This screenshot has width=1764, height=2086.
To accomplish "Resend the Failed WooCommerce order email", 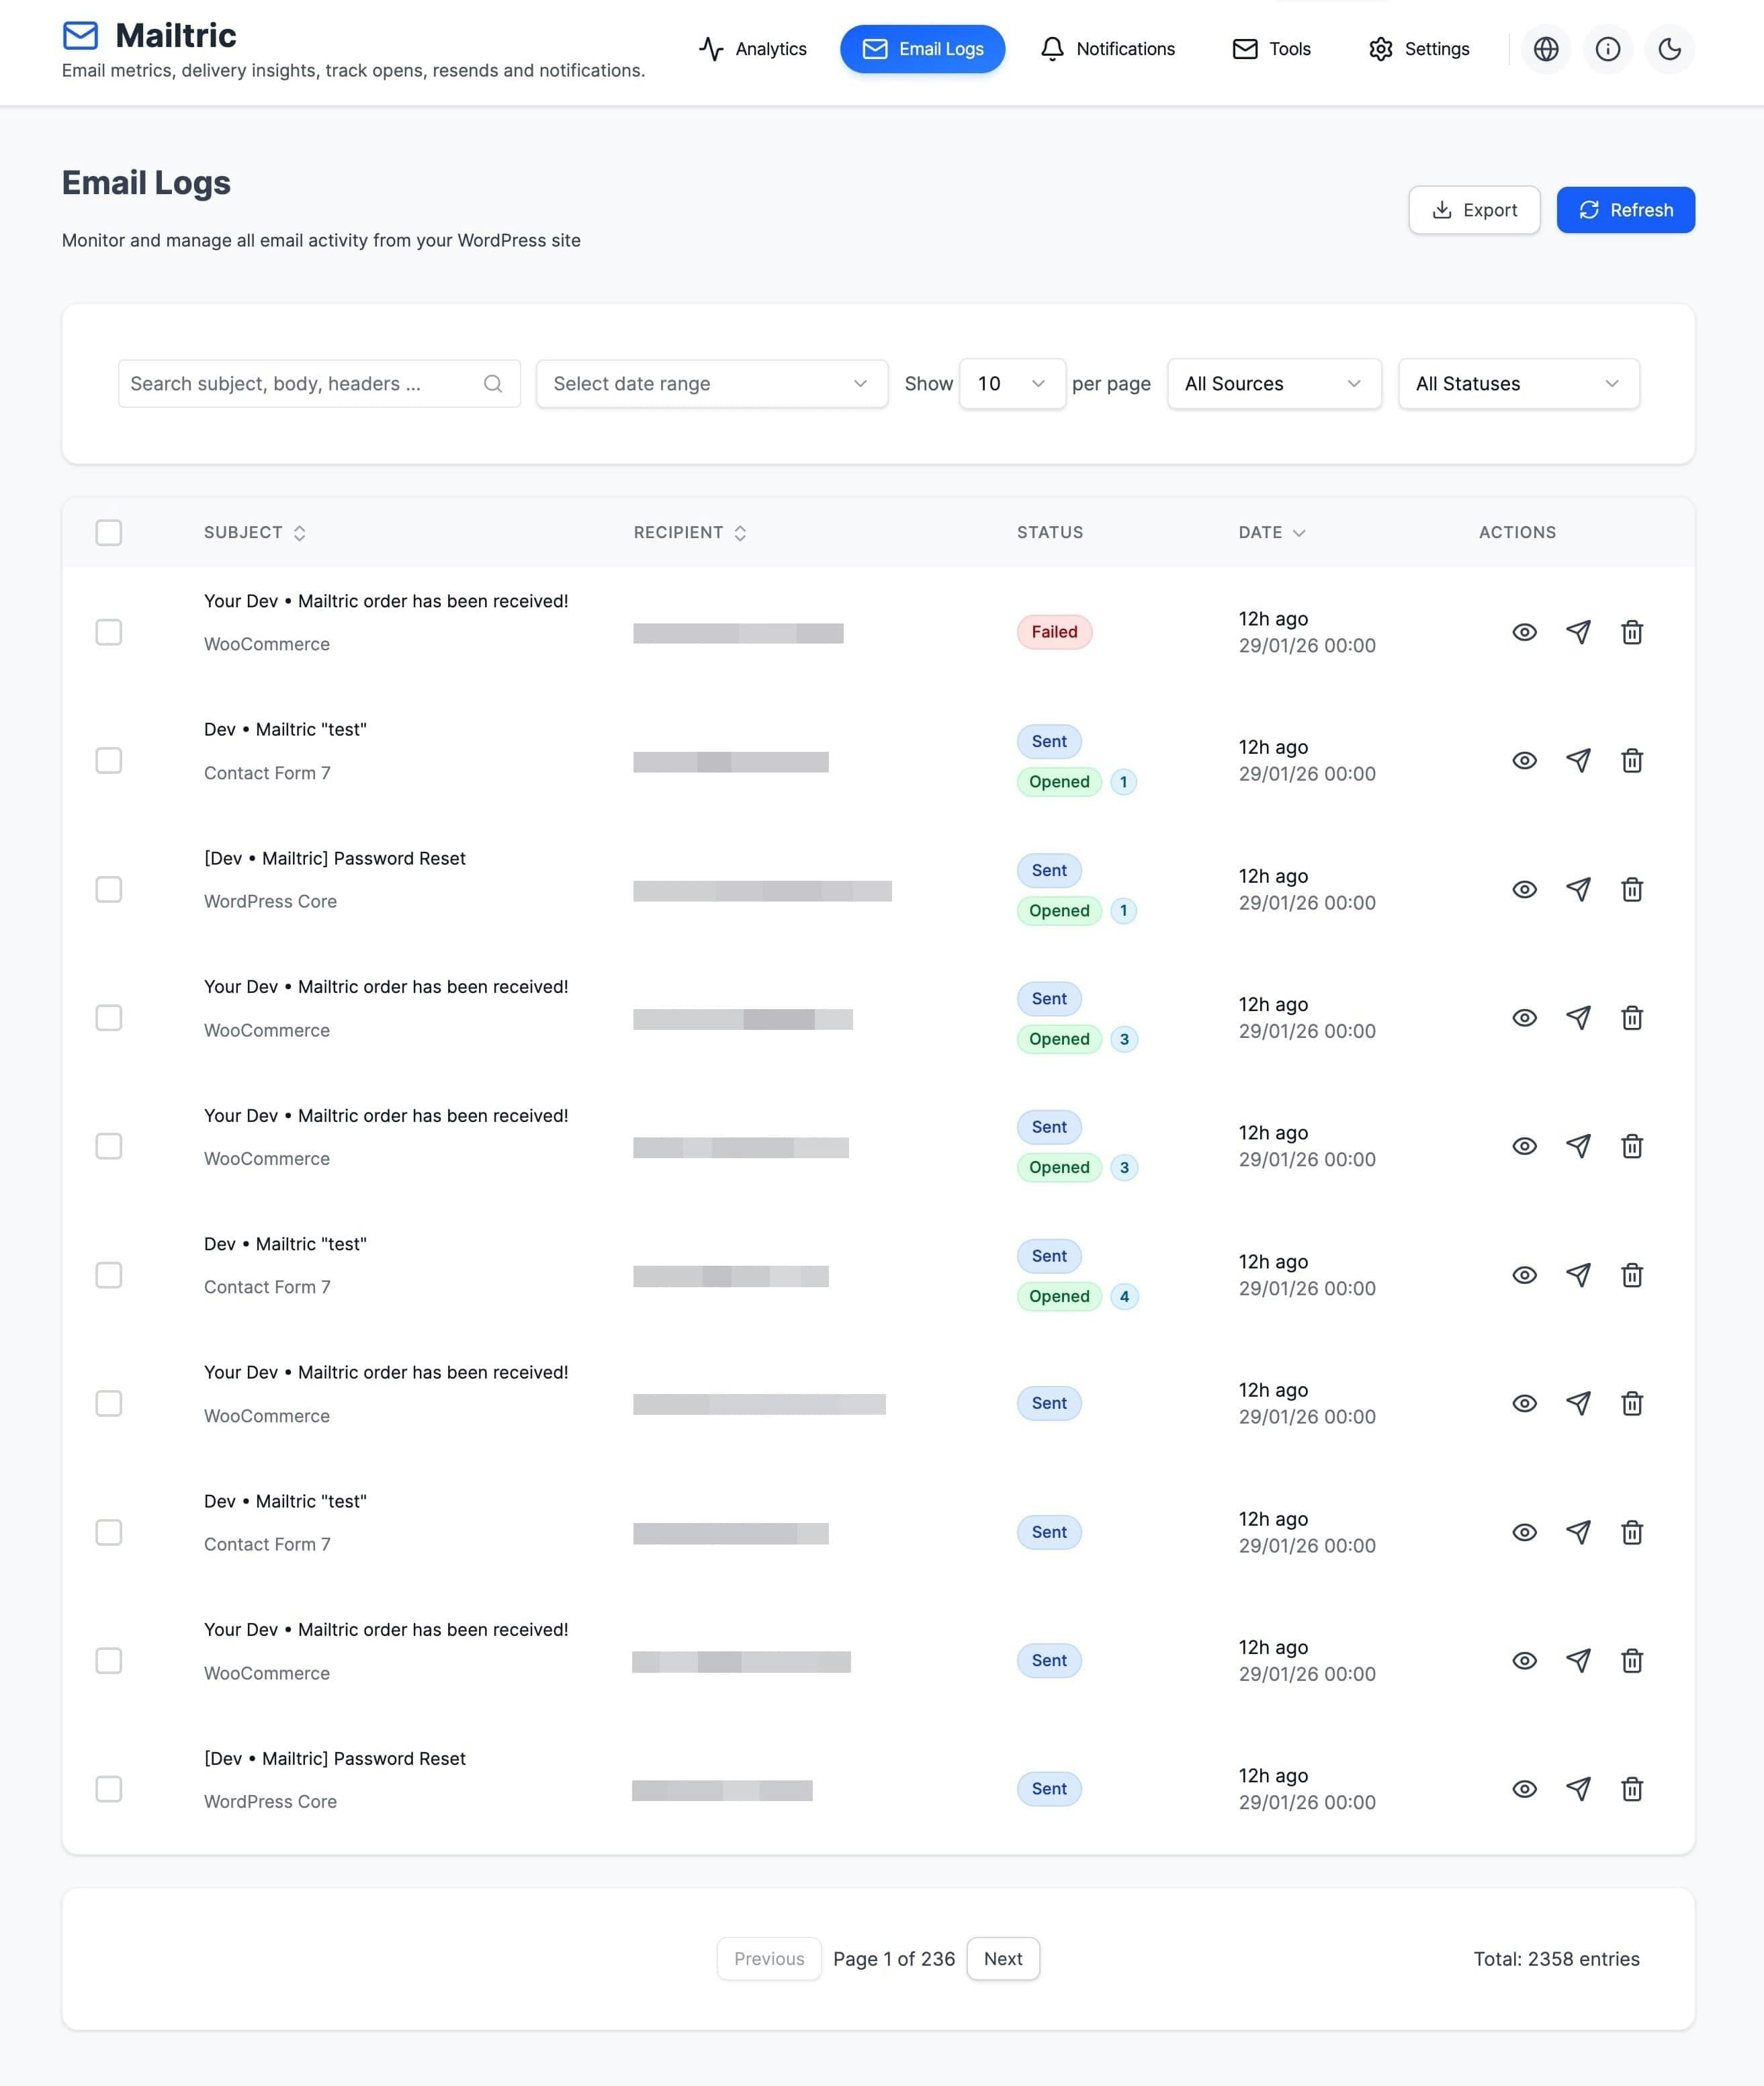I will [x=1578, y=632].
